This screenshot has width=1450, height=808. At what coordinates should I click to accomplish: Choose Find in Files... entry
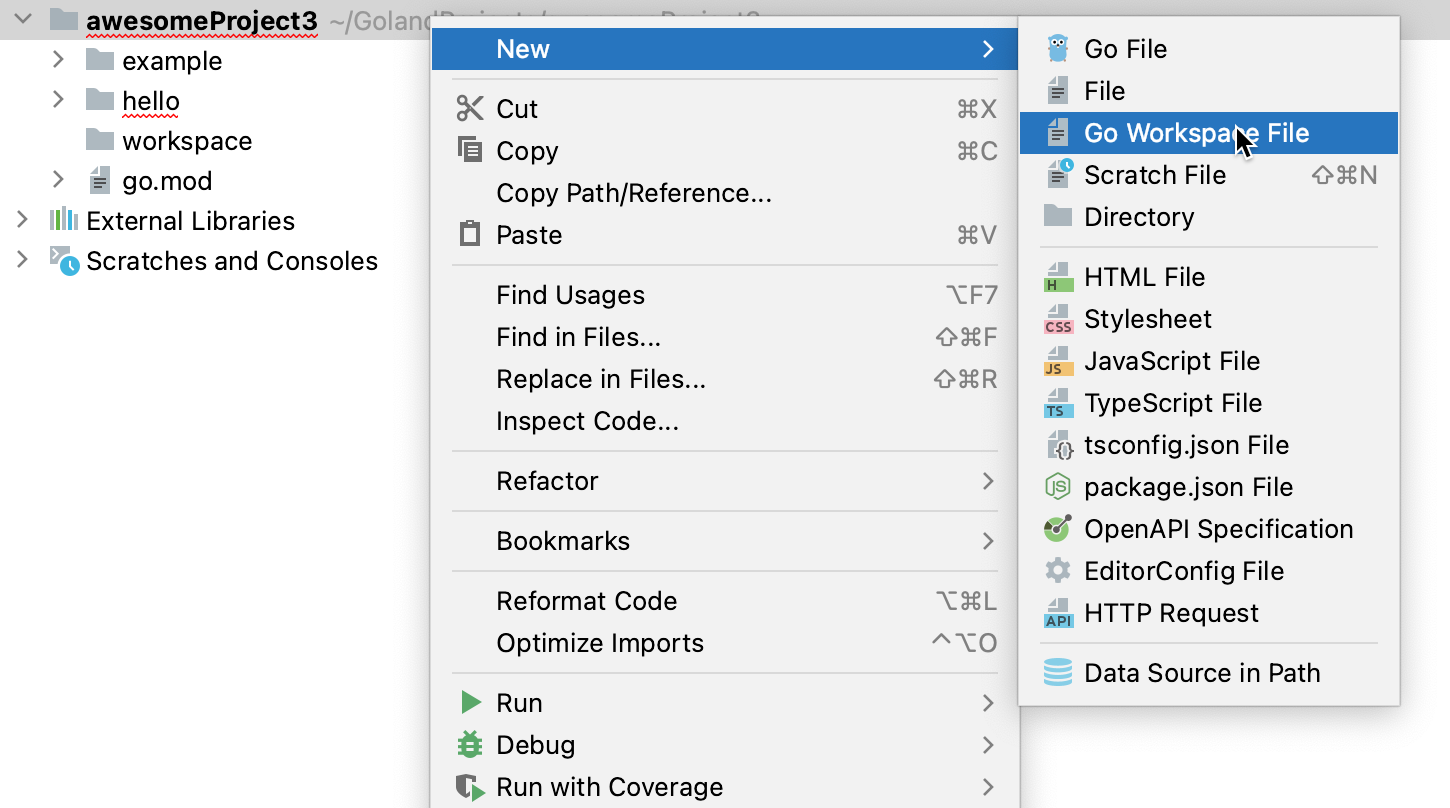[725, 337]
